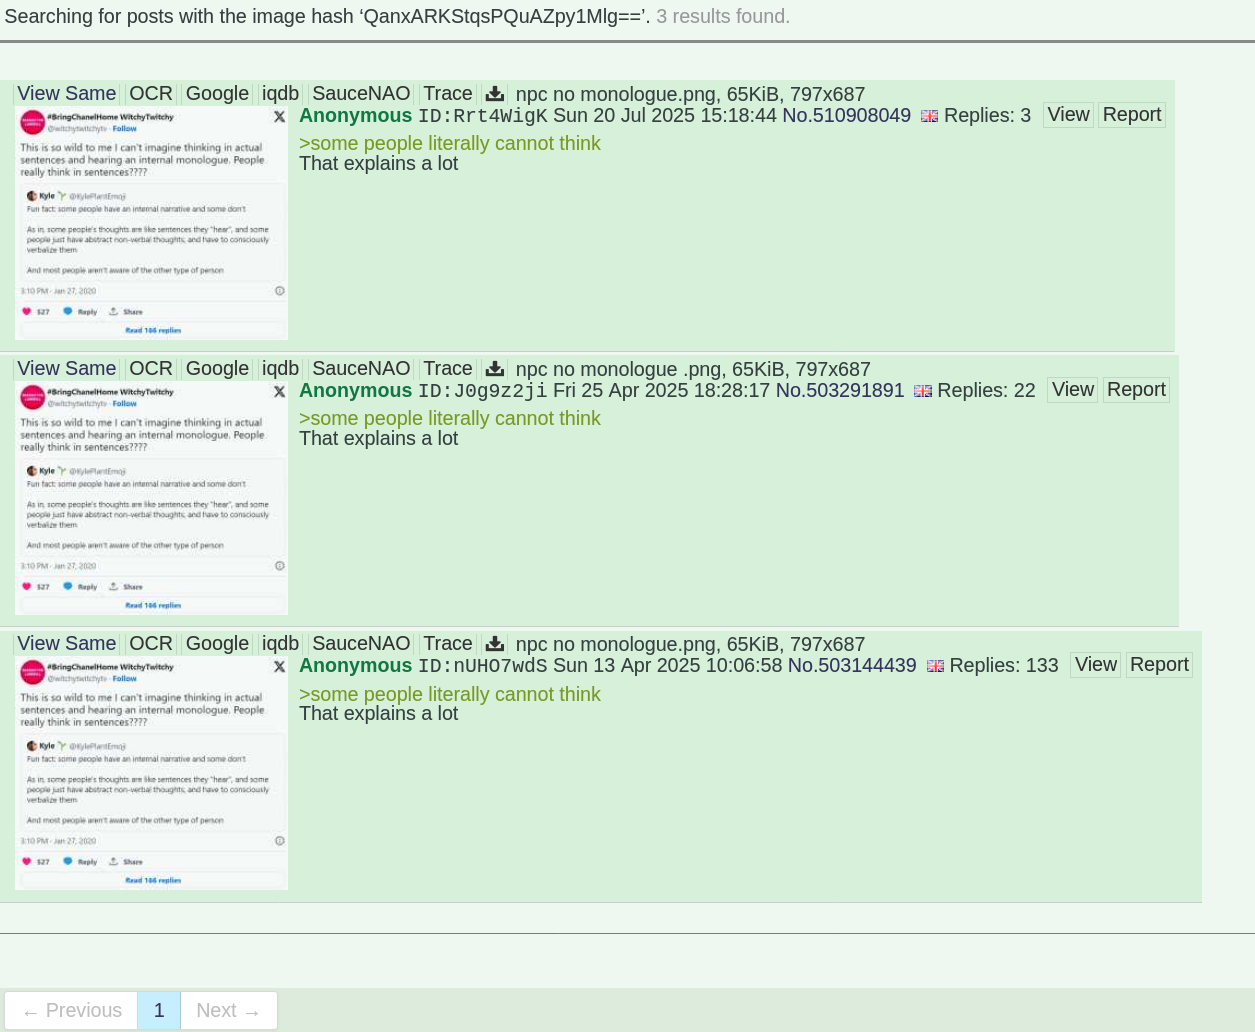This screenshot has width=1255, height=1032.
Task: Go to Next results page
Action: (x=229, y=1010)
